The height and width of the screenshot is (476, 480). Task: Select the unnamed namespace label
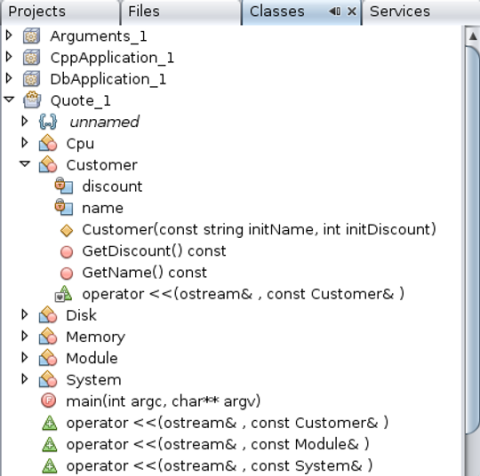point(104,122)
